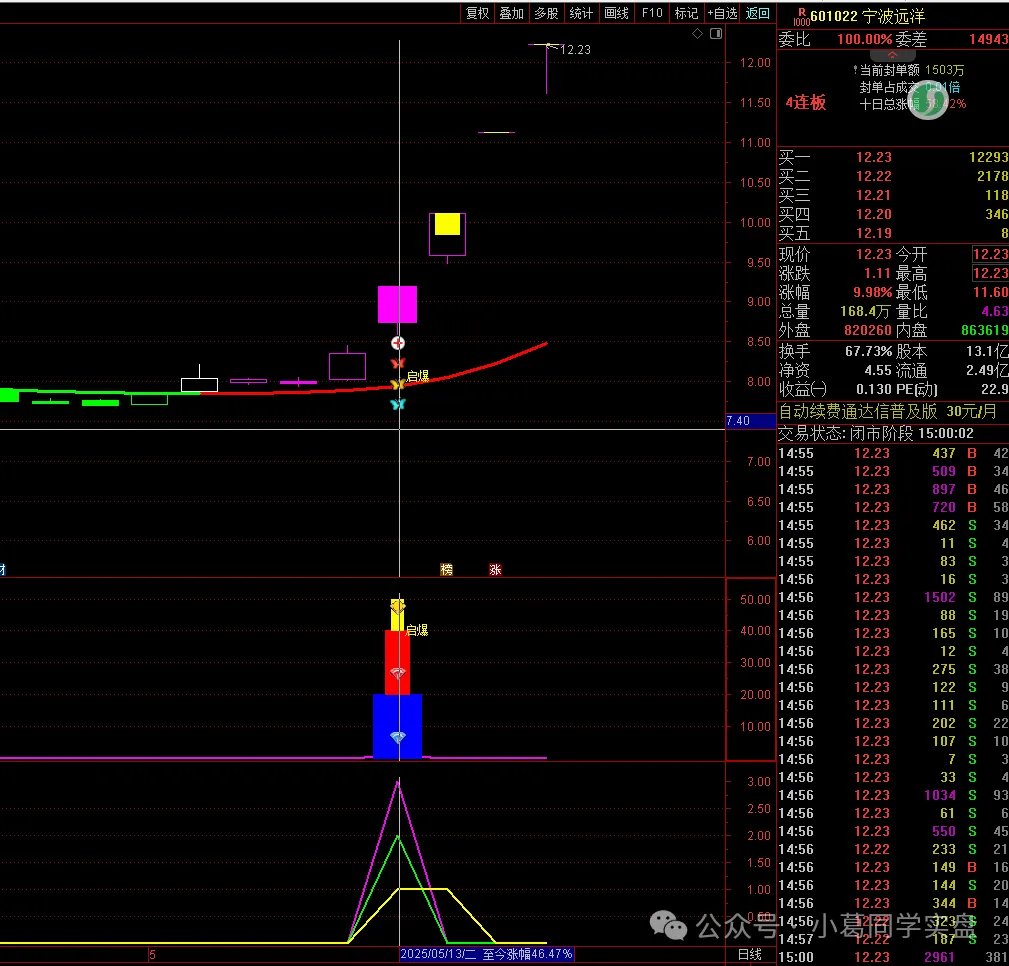Click the 涨幅 9.98% value
Viewport: 1009px width, 966px height.
click(x=873, y=292)
